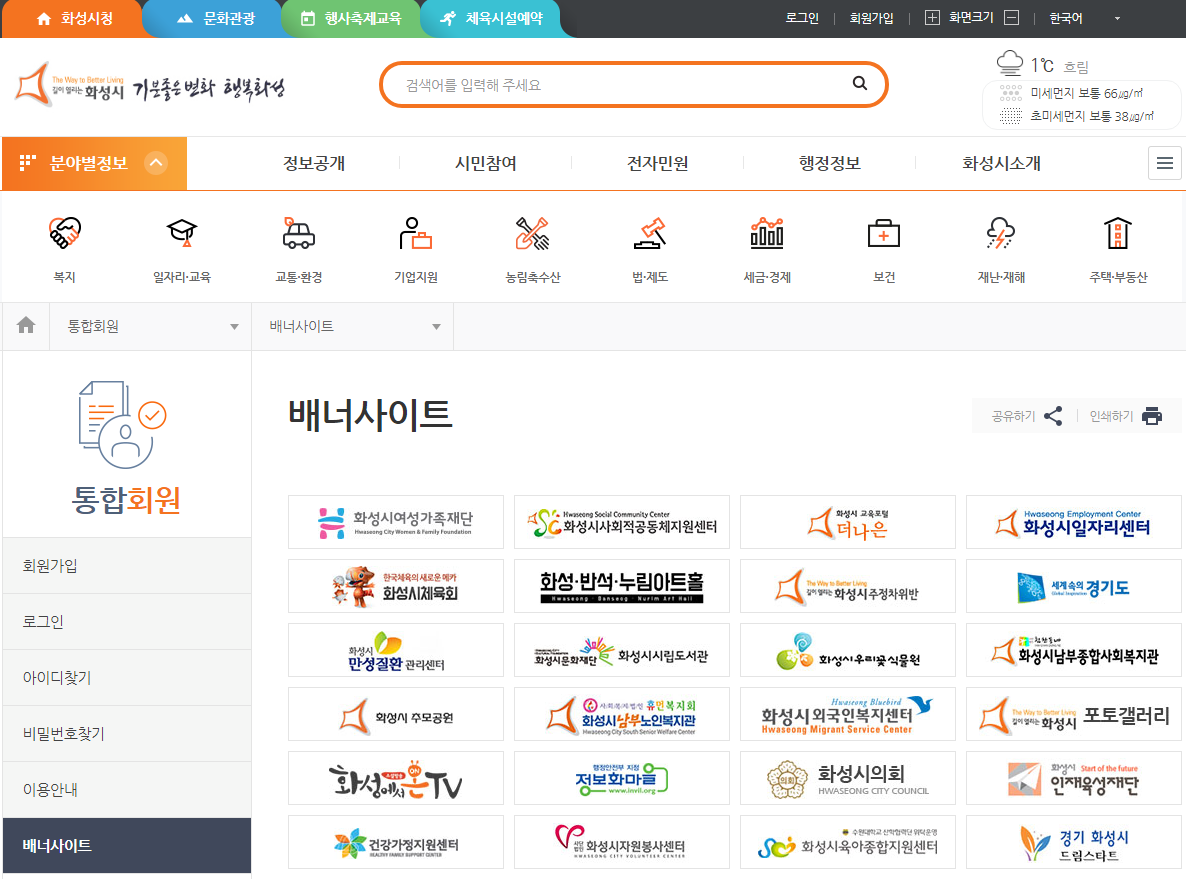Open the 한국어 language dropdown
This screenshot has width=1186, height=879.
coord(1085,18)
